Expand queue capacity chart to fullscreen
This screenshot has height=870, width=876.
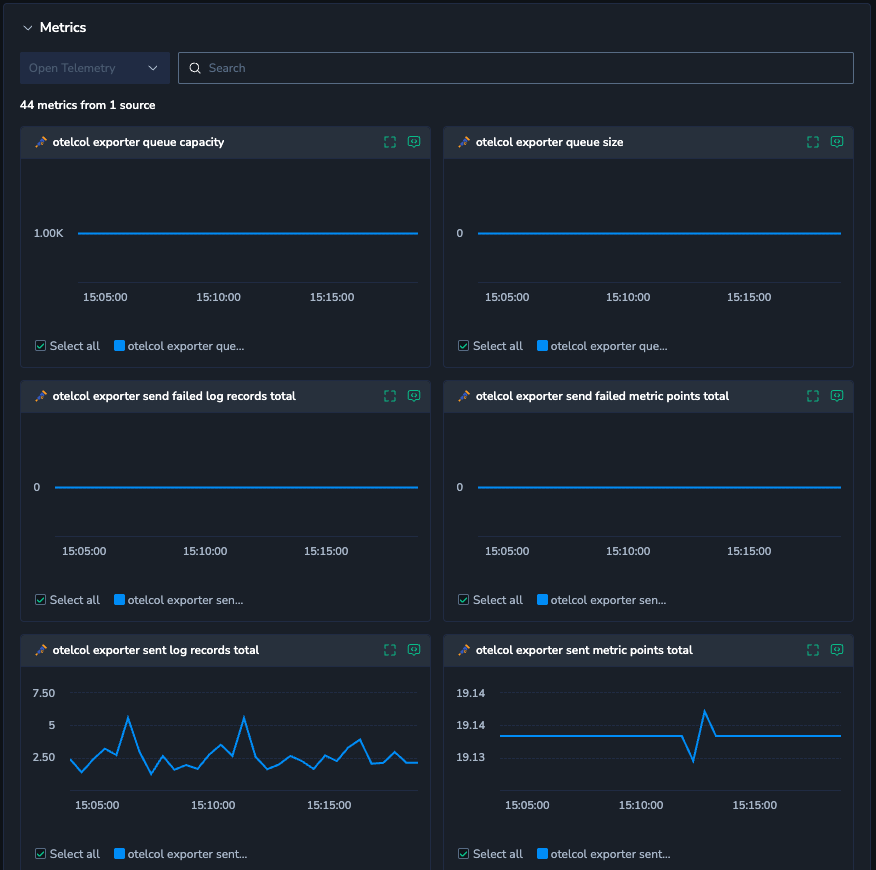(x=390, y=142)
